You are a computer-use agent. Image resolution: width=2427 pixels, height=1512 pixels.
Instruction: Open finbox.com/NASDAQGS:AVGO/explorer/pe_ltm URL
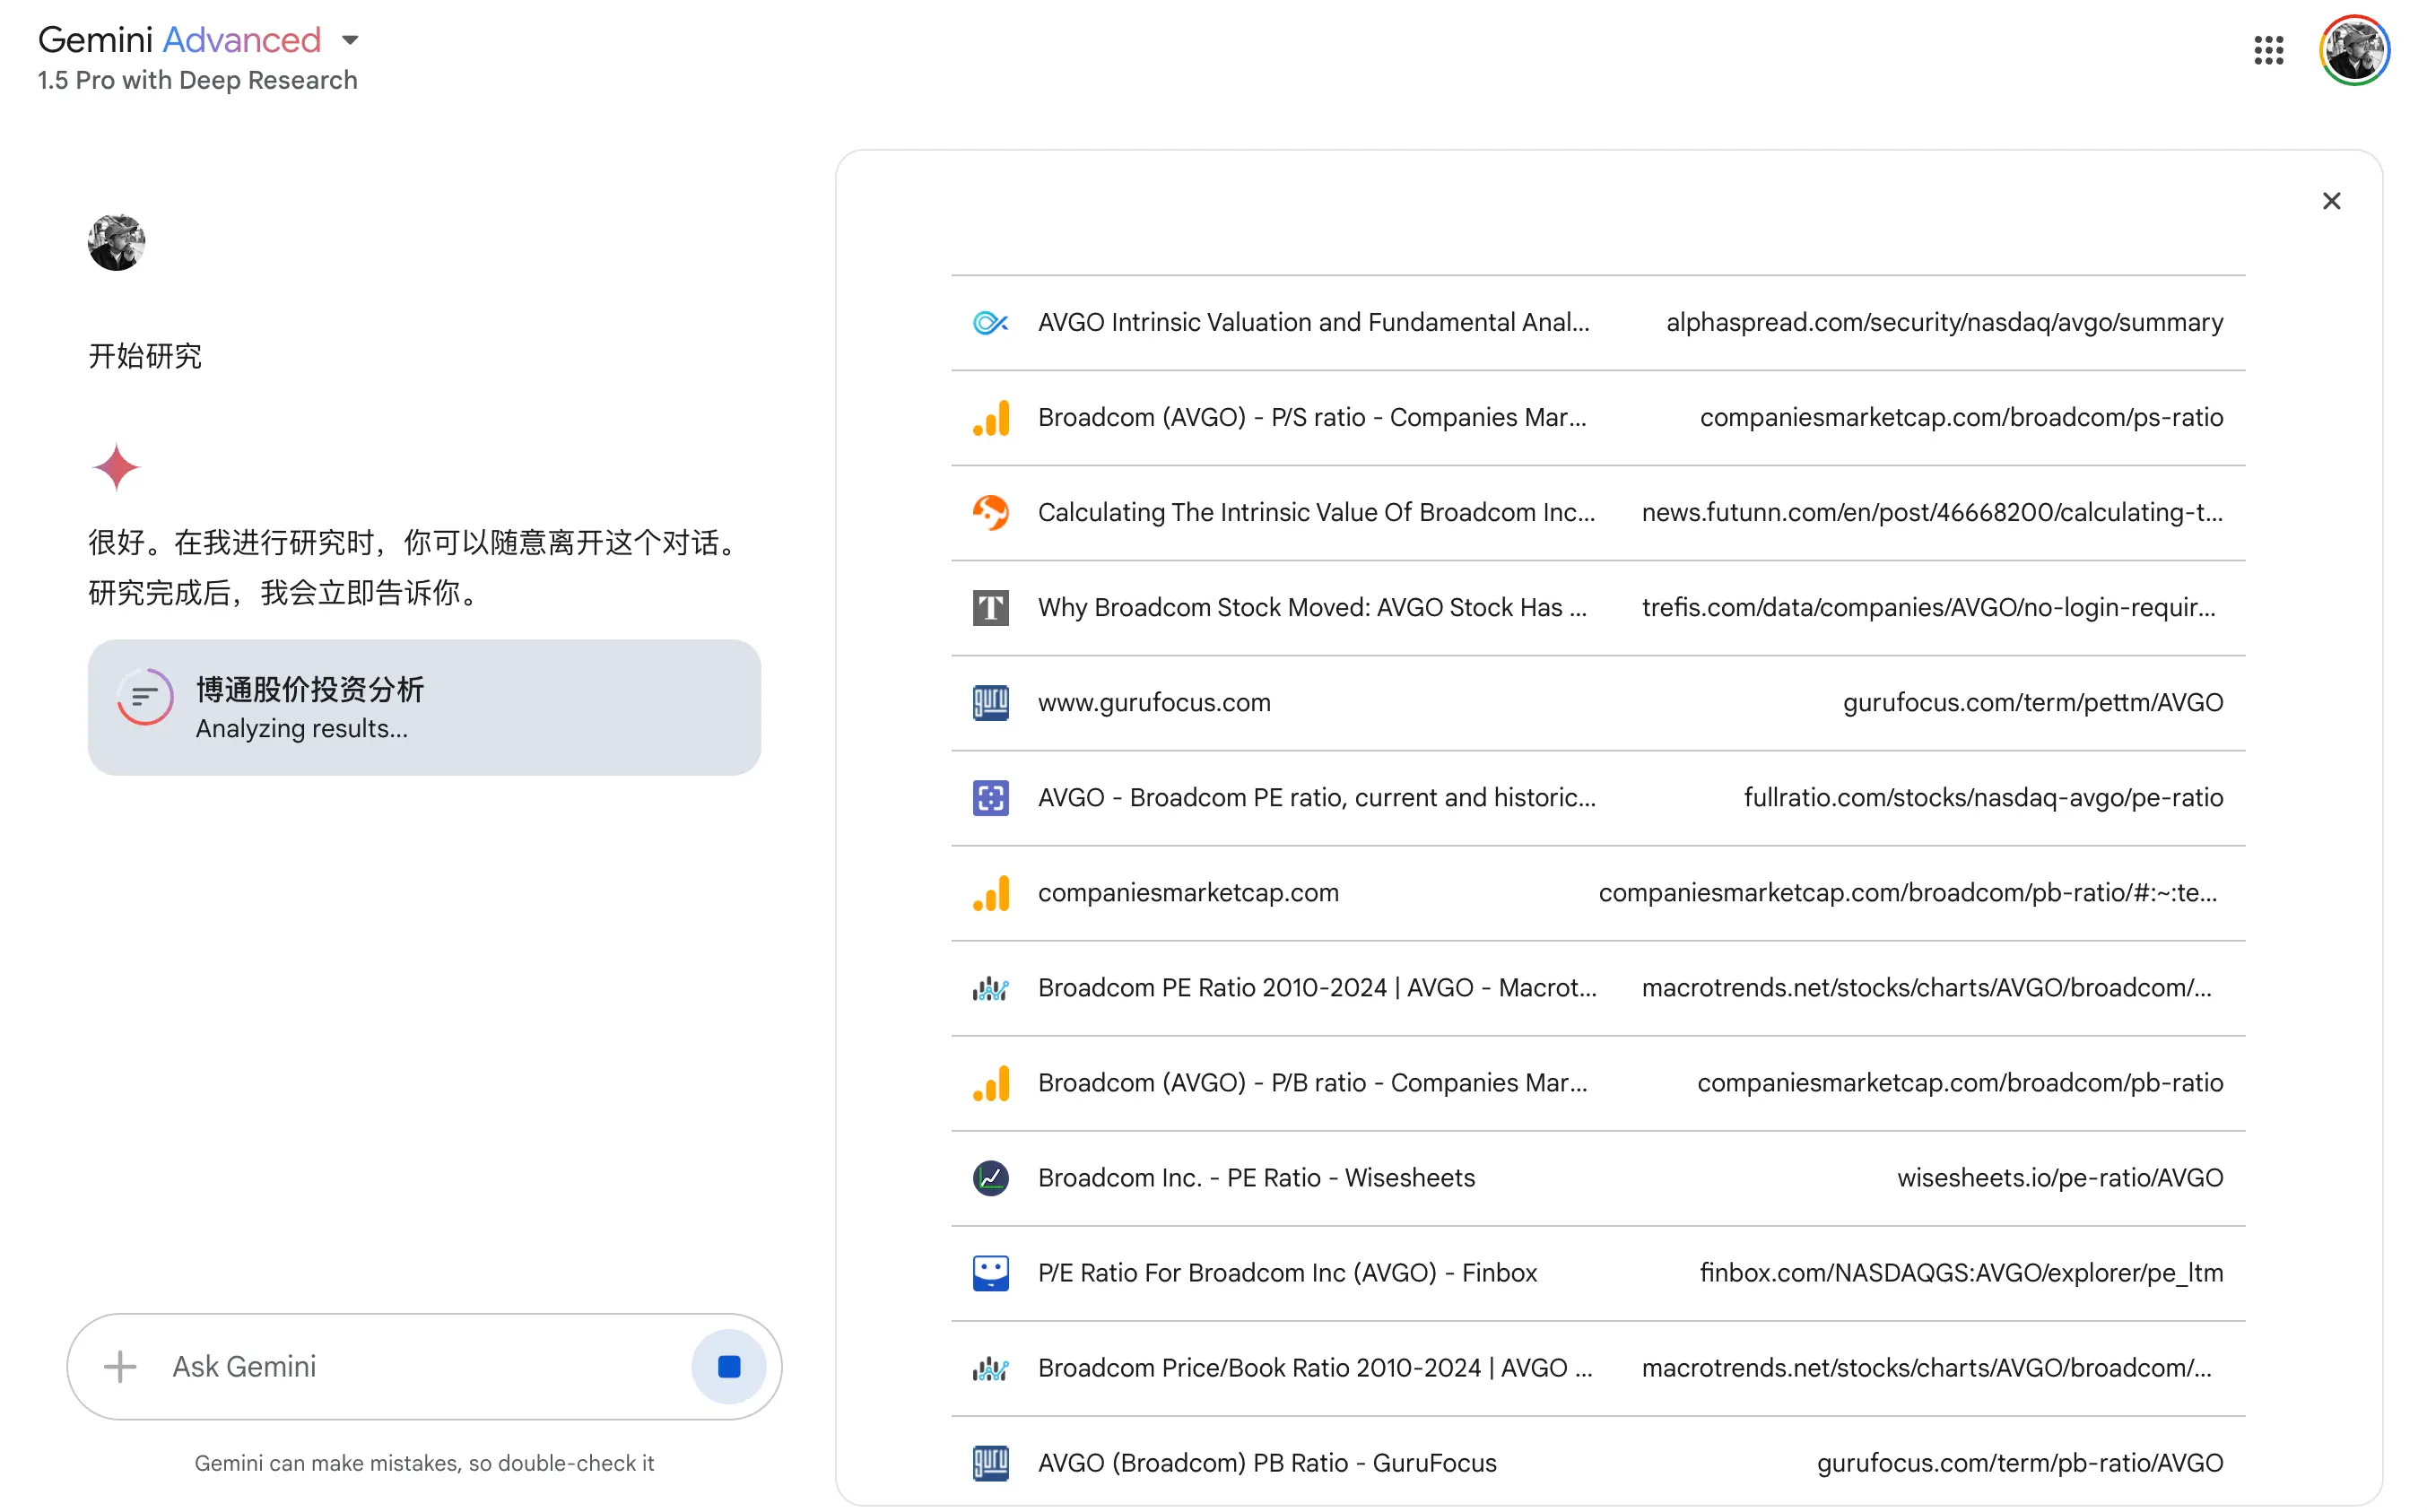pos(1961,1272)
